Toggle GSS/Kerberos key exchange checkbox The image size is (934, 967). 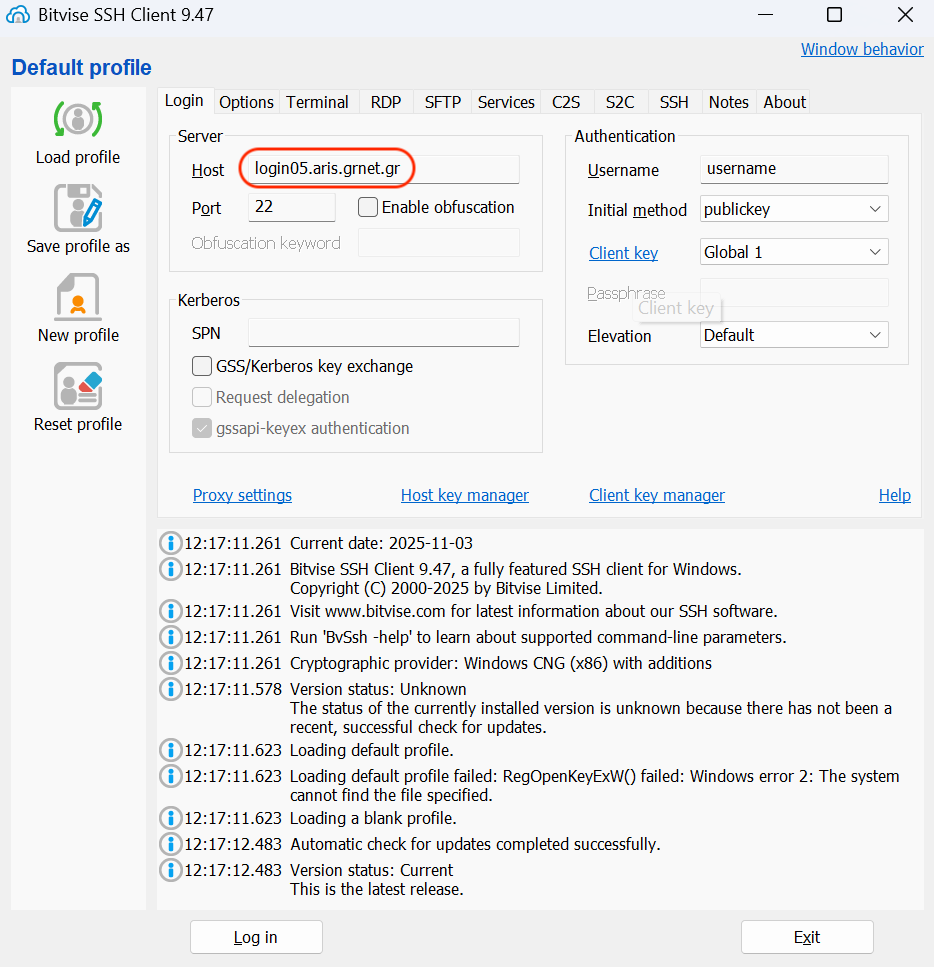tap(202, 366)
